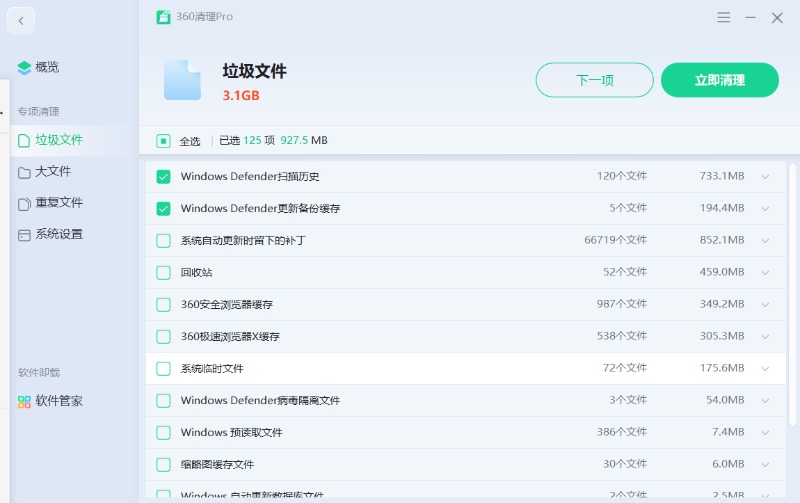Click the back arrow button
This screenshot has width=800, height=503.
click(x=21, y=21)
